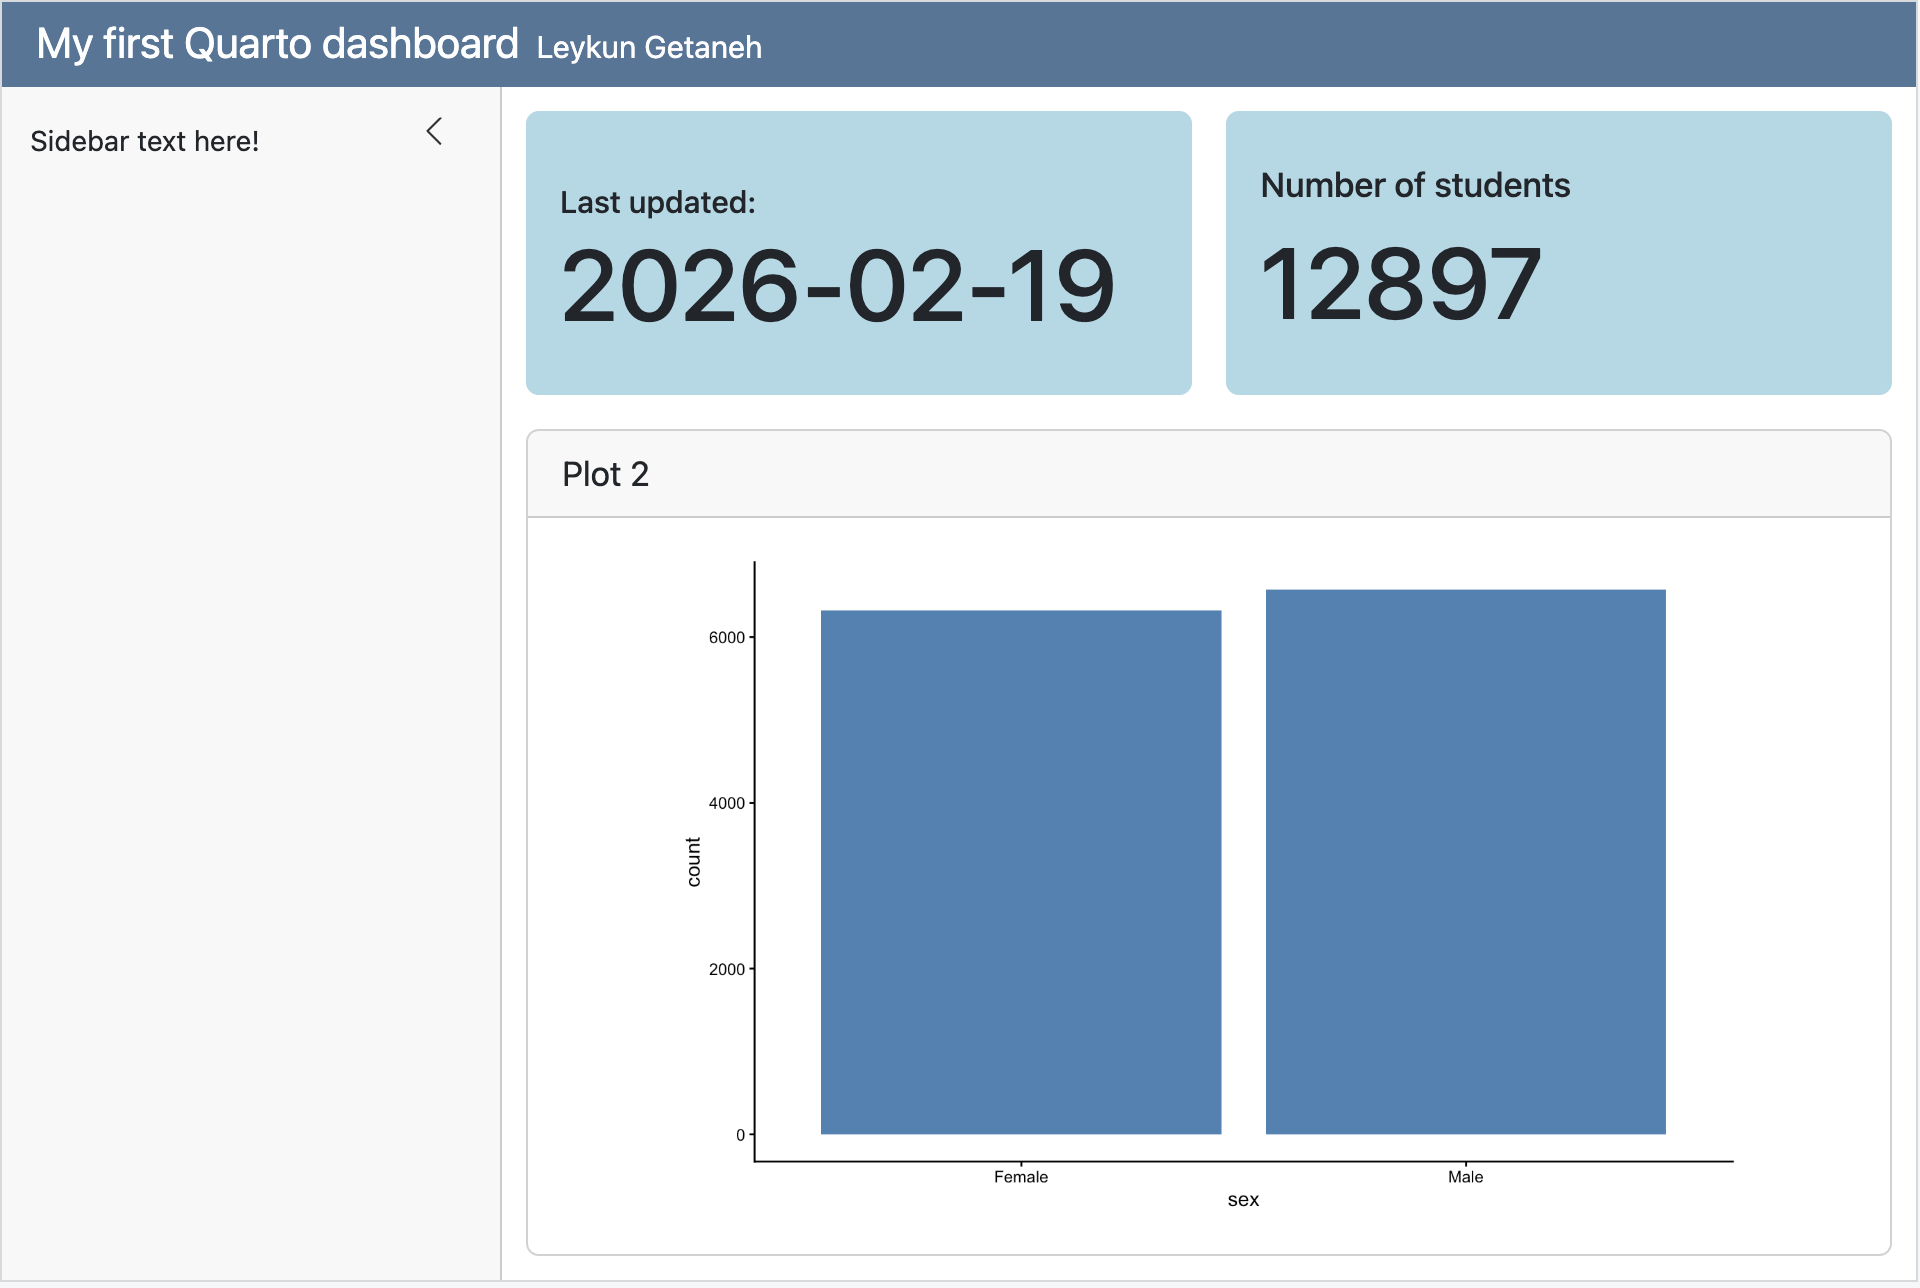The image size is (1920, 1288).
Task: Click the 2000 y-axis tick label
Action: coord(726,969)
